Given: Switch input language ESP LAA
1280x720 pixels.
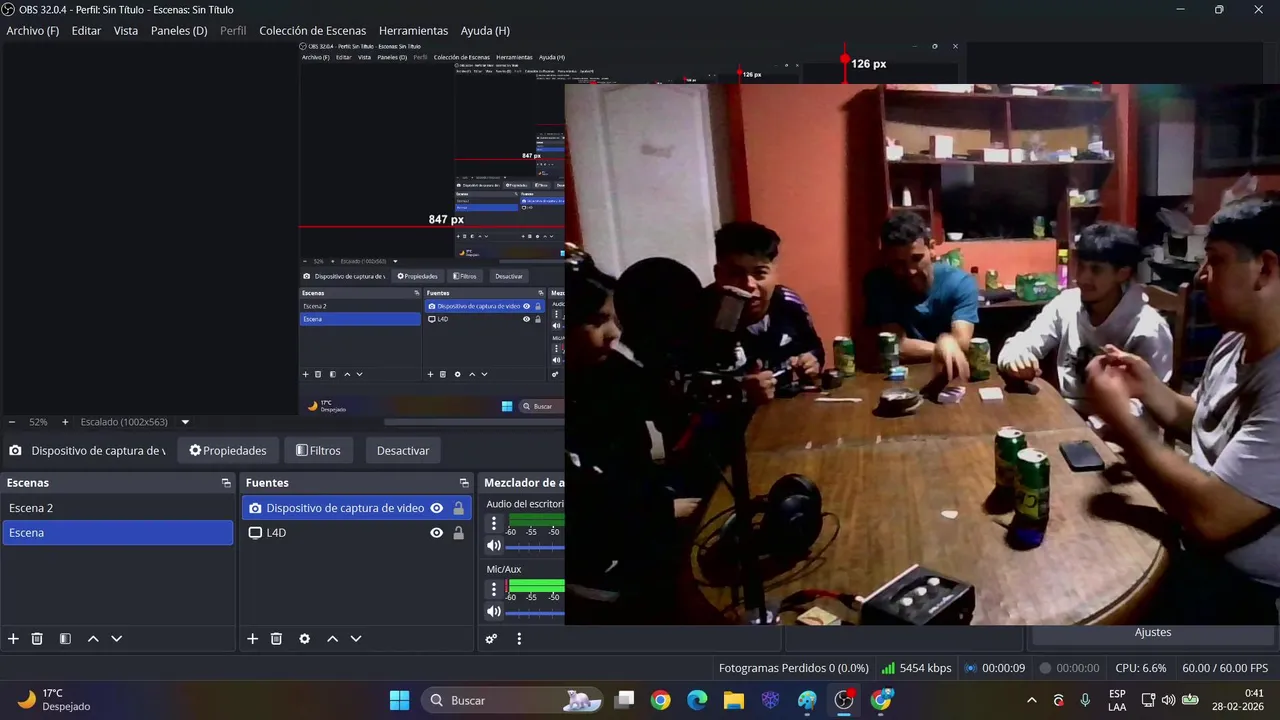Looking at the screenshot, I should click(x=1117, y=700).
